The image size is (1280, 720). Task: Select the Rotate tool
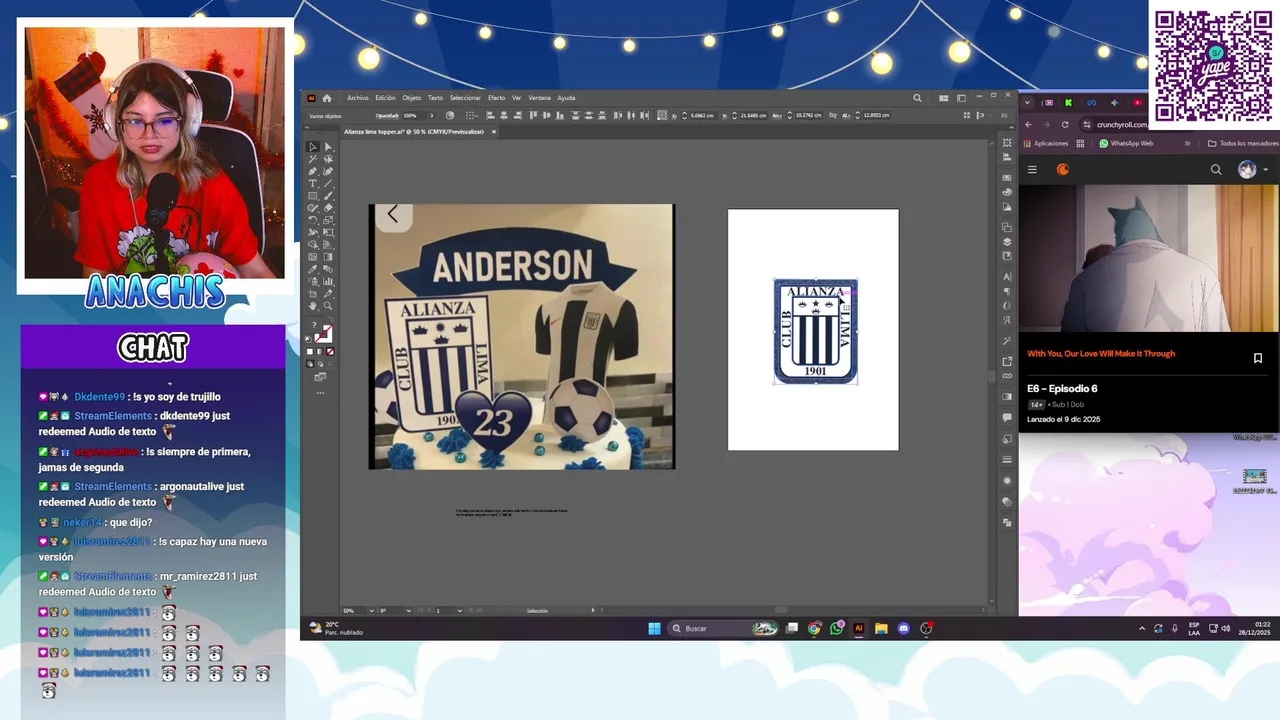tap(313, 220)
